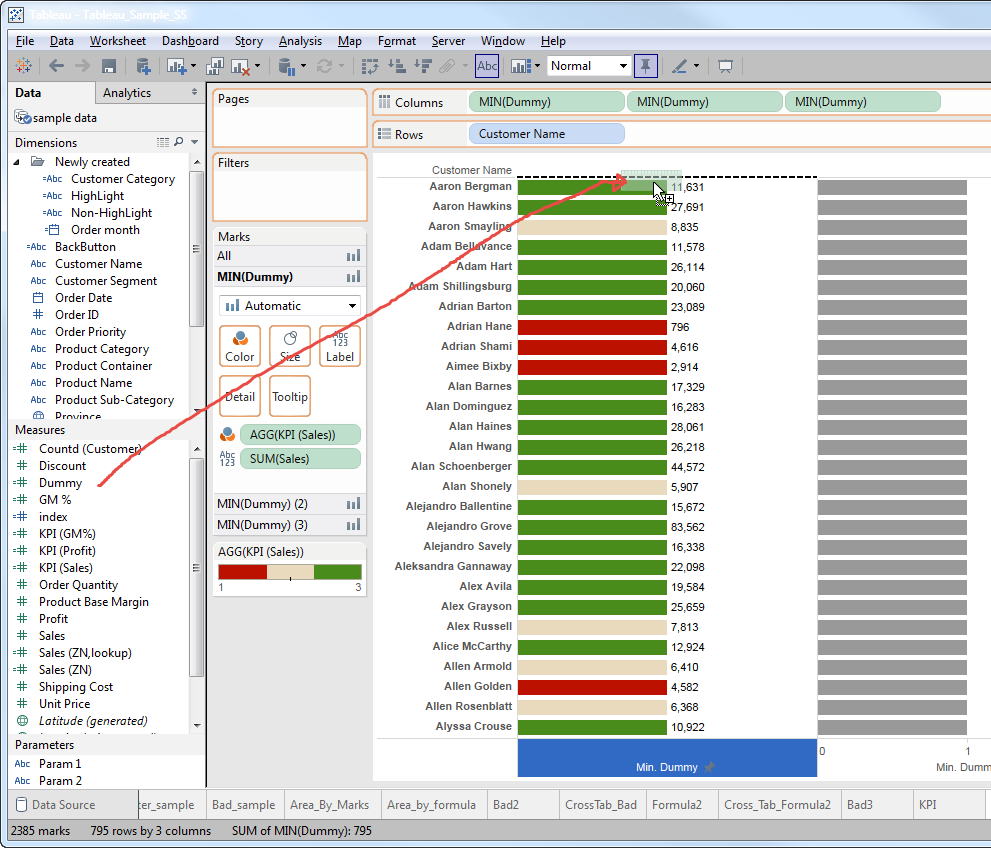Click the beige bar for Aaron Smayling
This screenshot has height=848, width=991.
592,227
